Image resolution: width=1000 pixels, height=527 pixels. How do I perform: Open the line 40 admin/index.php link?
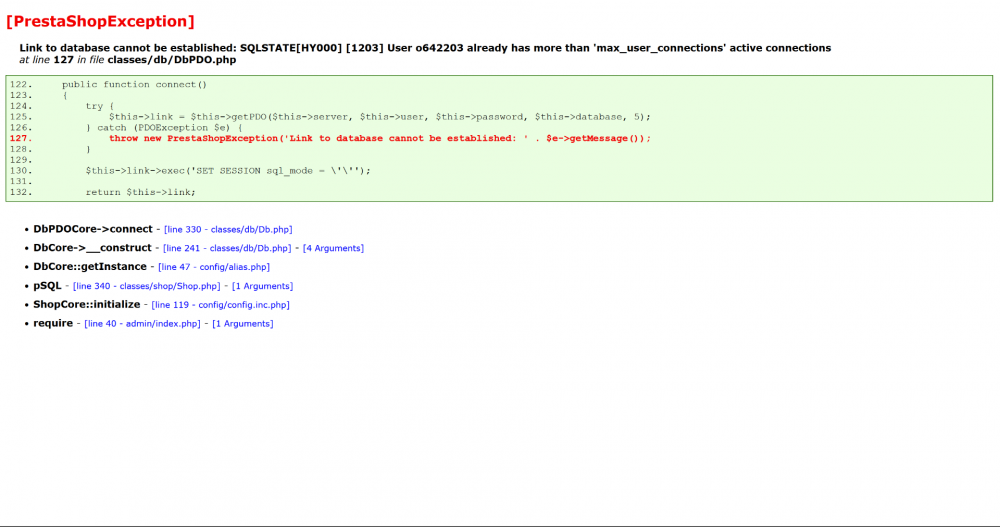[142, 324]
